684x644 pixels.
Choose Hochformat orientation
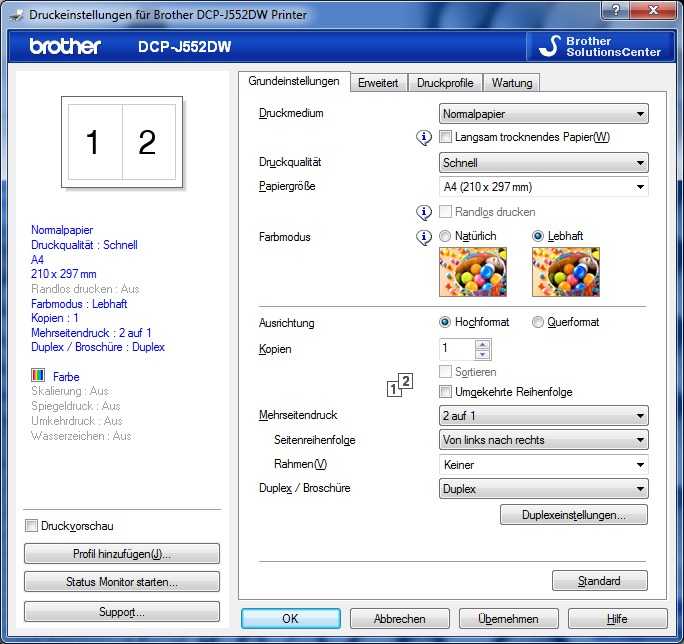coord(445,322)
